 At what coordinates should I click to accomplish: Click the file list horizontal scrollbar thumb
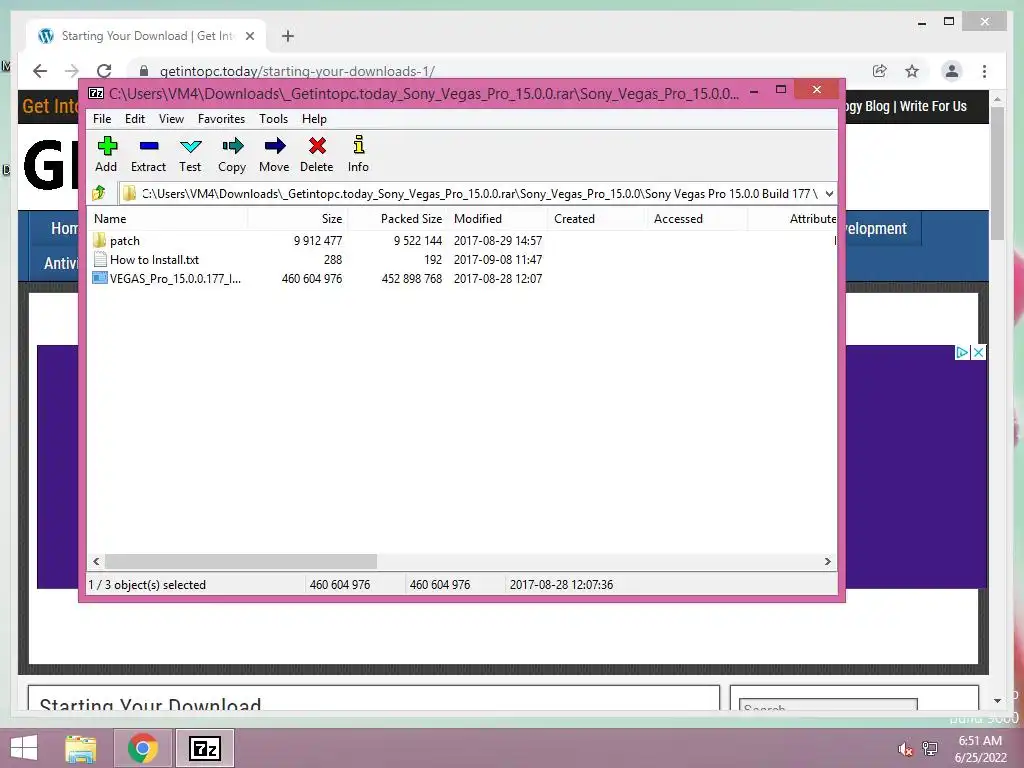point(240,562)
